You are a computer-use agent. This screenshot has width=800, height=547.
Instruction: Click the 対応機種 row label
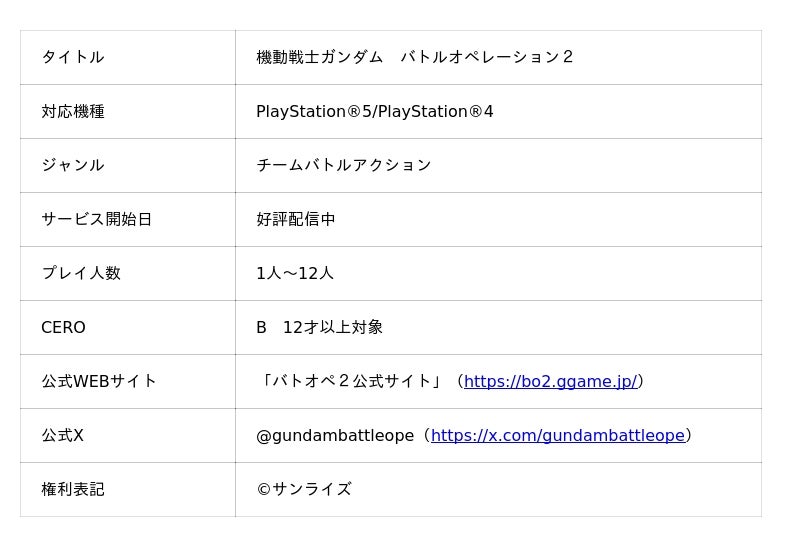[x=73, y=111]
